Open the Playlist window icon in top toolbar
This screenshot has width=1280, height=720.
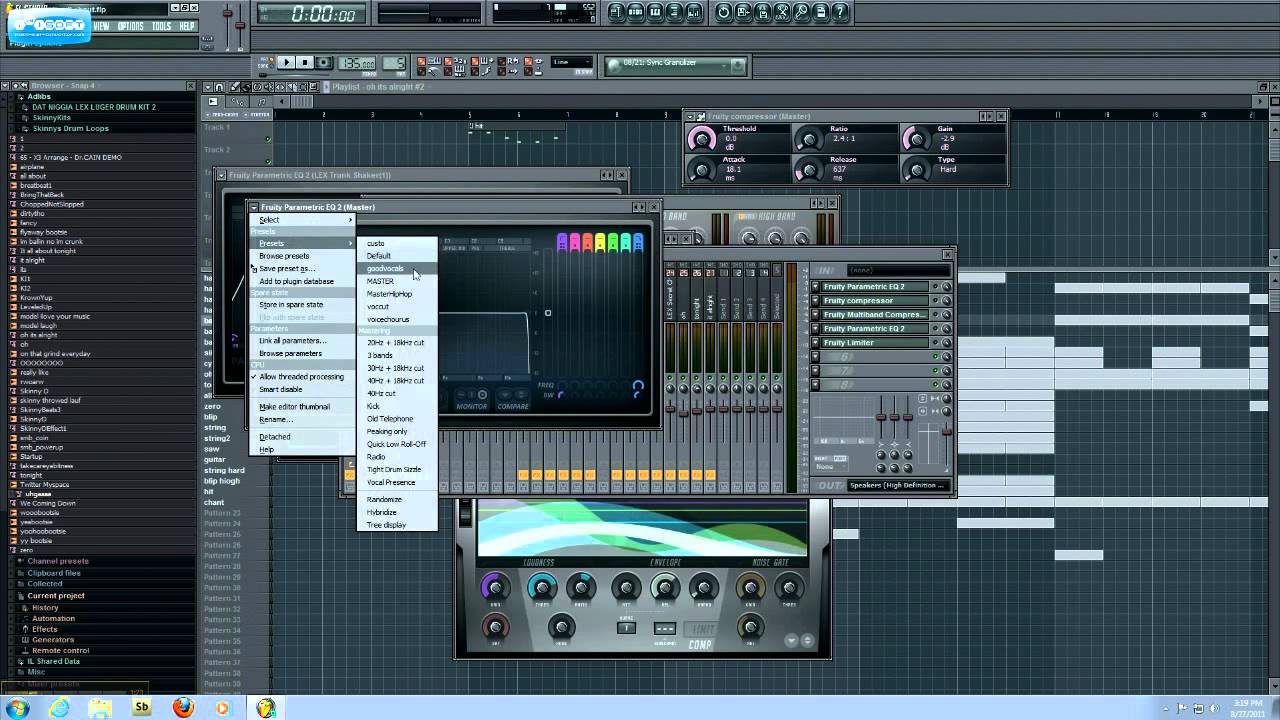point(616,12)
